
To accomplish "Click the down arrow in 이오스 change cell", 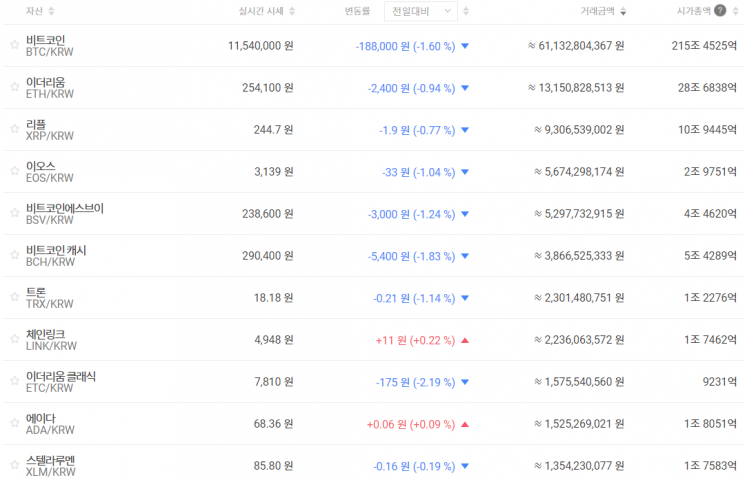I will click(x=465, y=172).
